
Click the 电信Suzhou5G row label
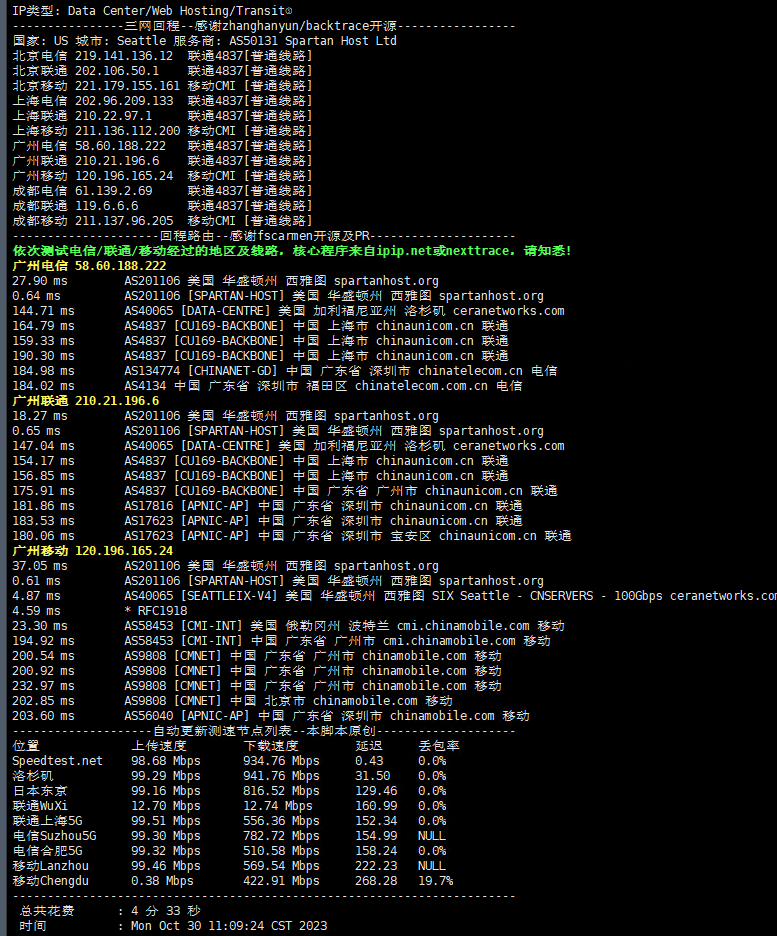[54, 836]
